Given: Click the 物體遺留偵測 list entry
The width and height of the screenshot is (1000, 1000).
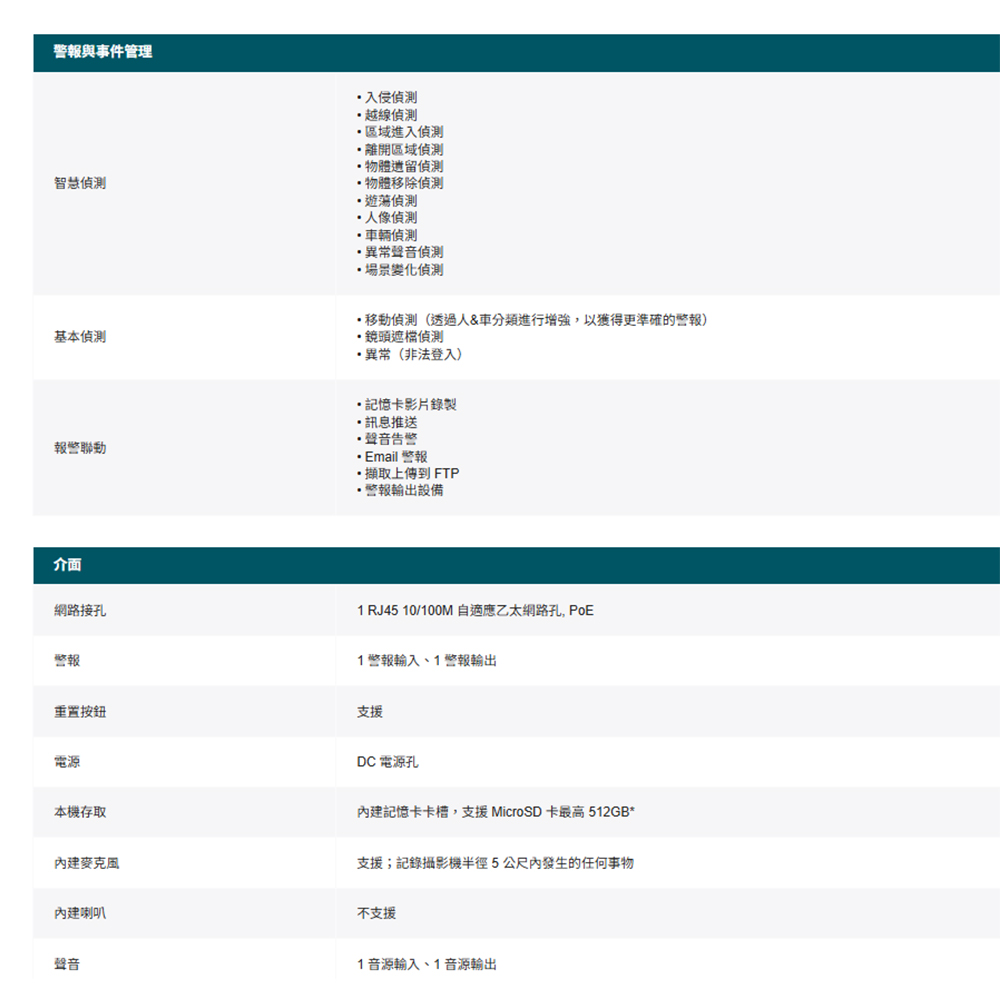Looking at the screenshot, I should click(403, 167).
